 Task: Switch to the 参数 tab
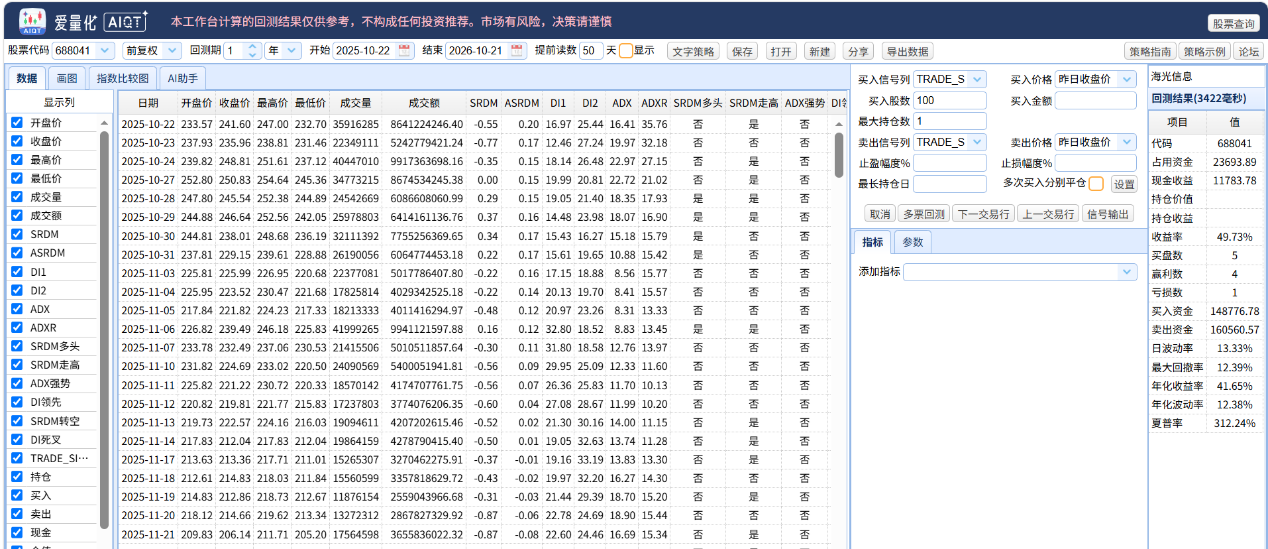[x=912, y=242]
